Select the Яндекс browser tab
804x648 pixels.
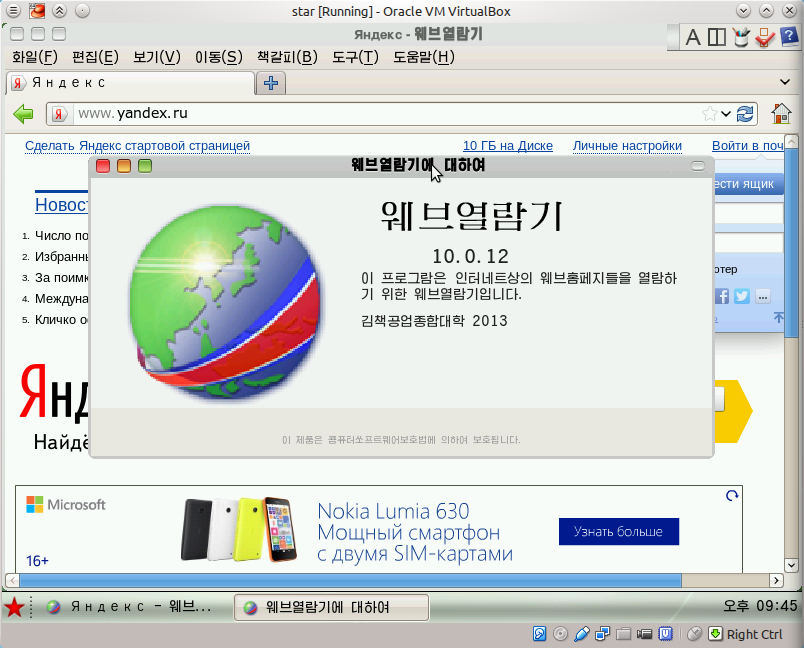coord(130,83)
